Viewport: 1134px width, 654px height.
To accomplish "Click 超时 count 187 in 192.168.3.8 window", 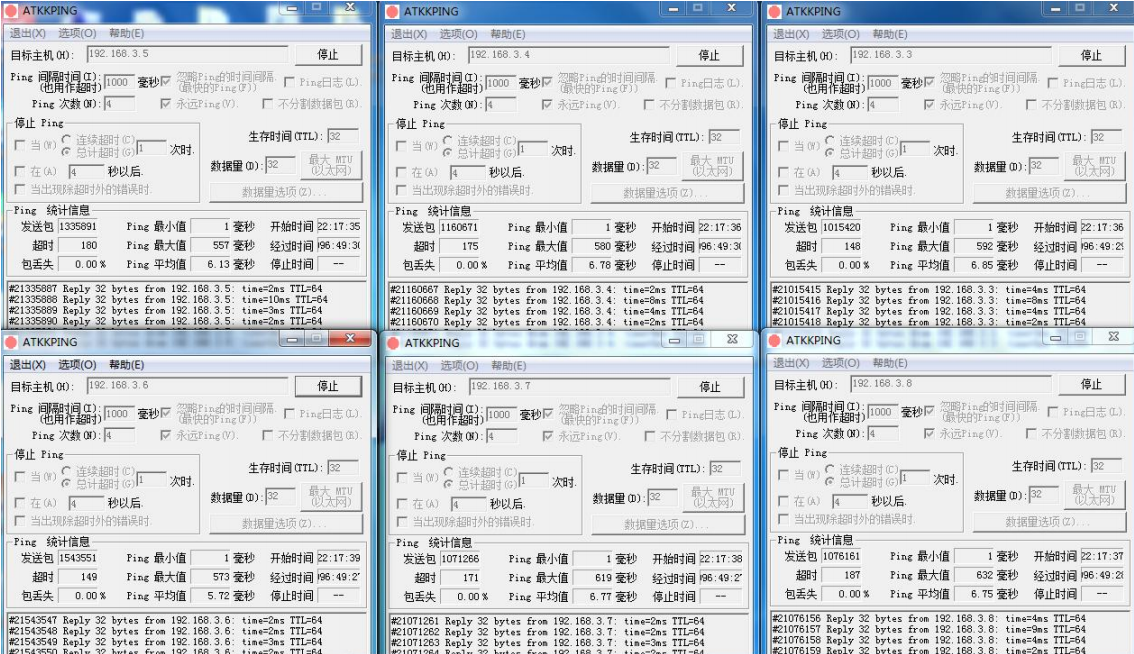I will [841, 574].
